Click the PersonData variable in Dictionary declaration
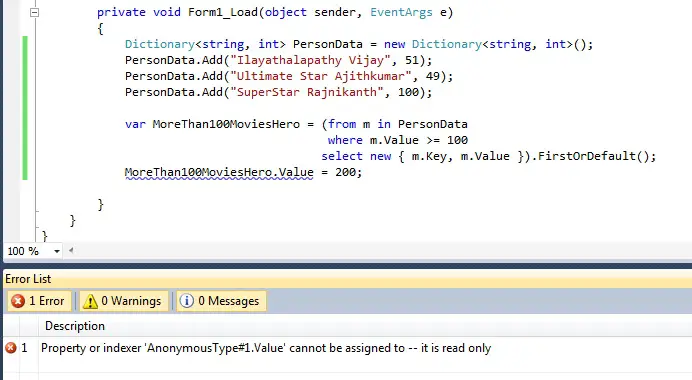The width and height of the screenshot is (692, 380). [327, 44]
